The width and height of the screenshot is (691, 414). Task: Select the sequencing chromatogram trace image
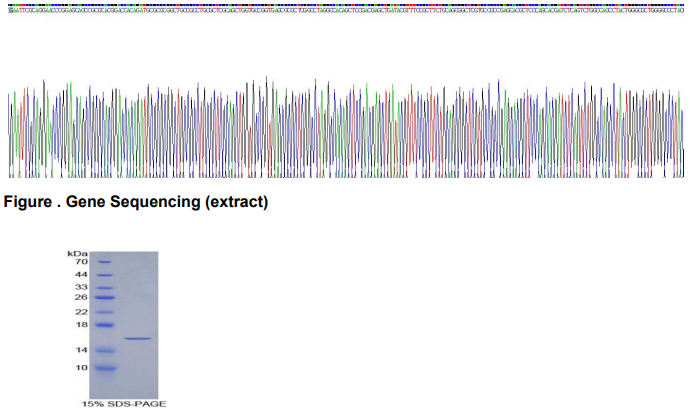[x=346, y=127]
